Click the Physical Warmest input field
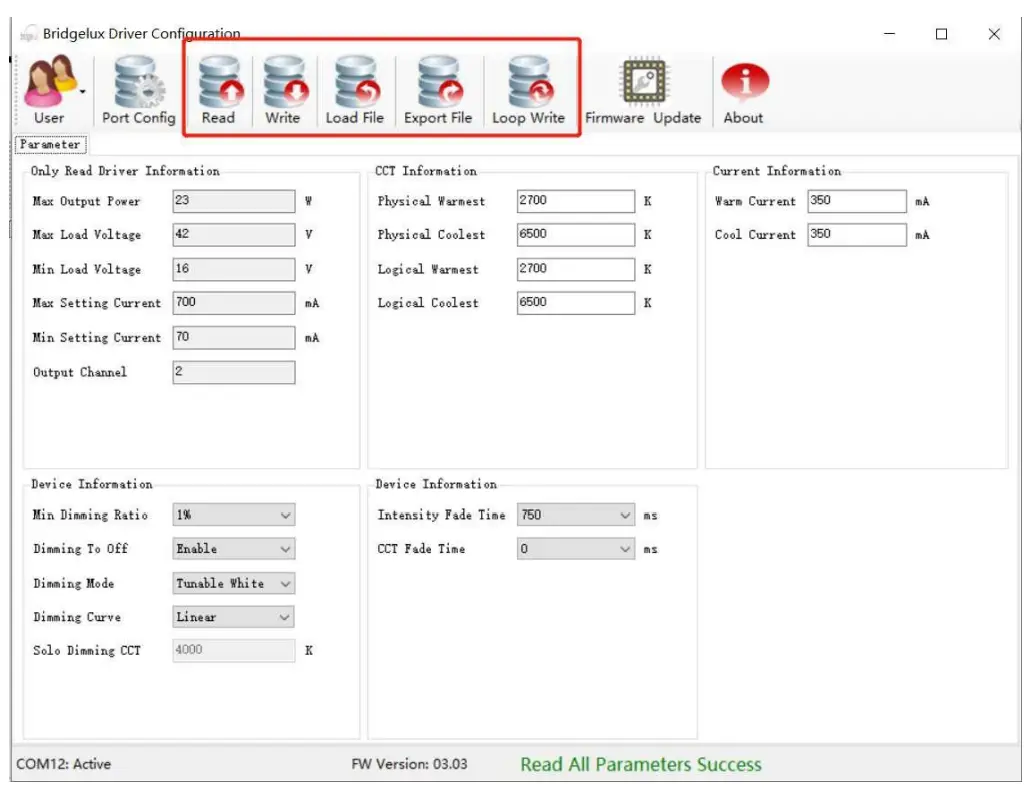 tap(576, 201)
